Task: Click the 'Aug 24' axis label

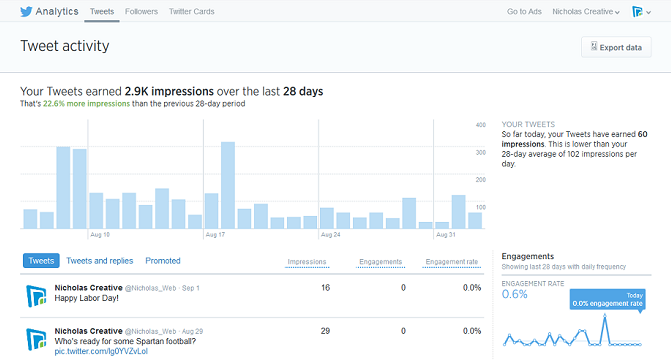Action: [x=331, y=235]
